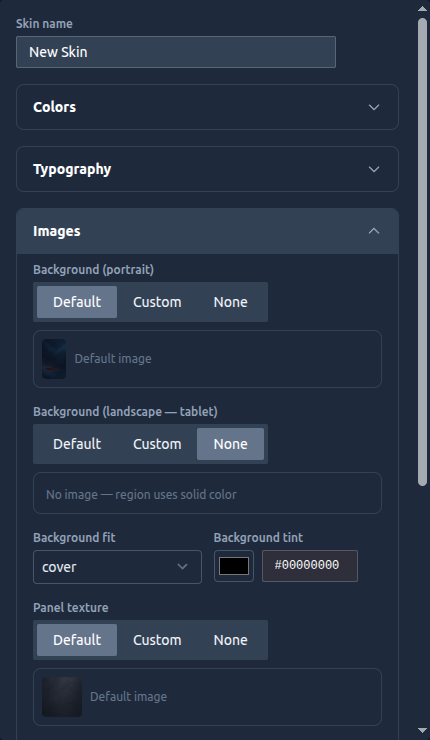The height and width of the screenshot is (740, 430).
Task: Expand the Typography section
Action: tap(207, 169)
